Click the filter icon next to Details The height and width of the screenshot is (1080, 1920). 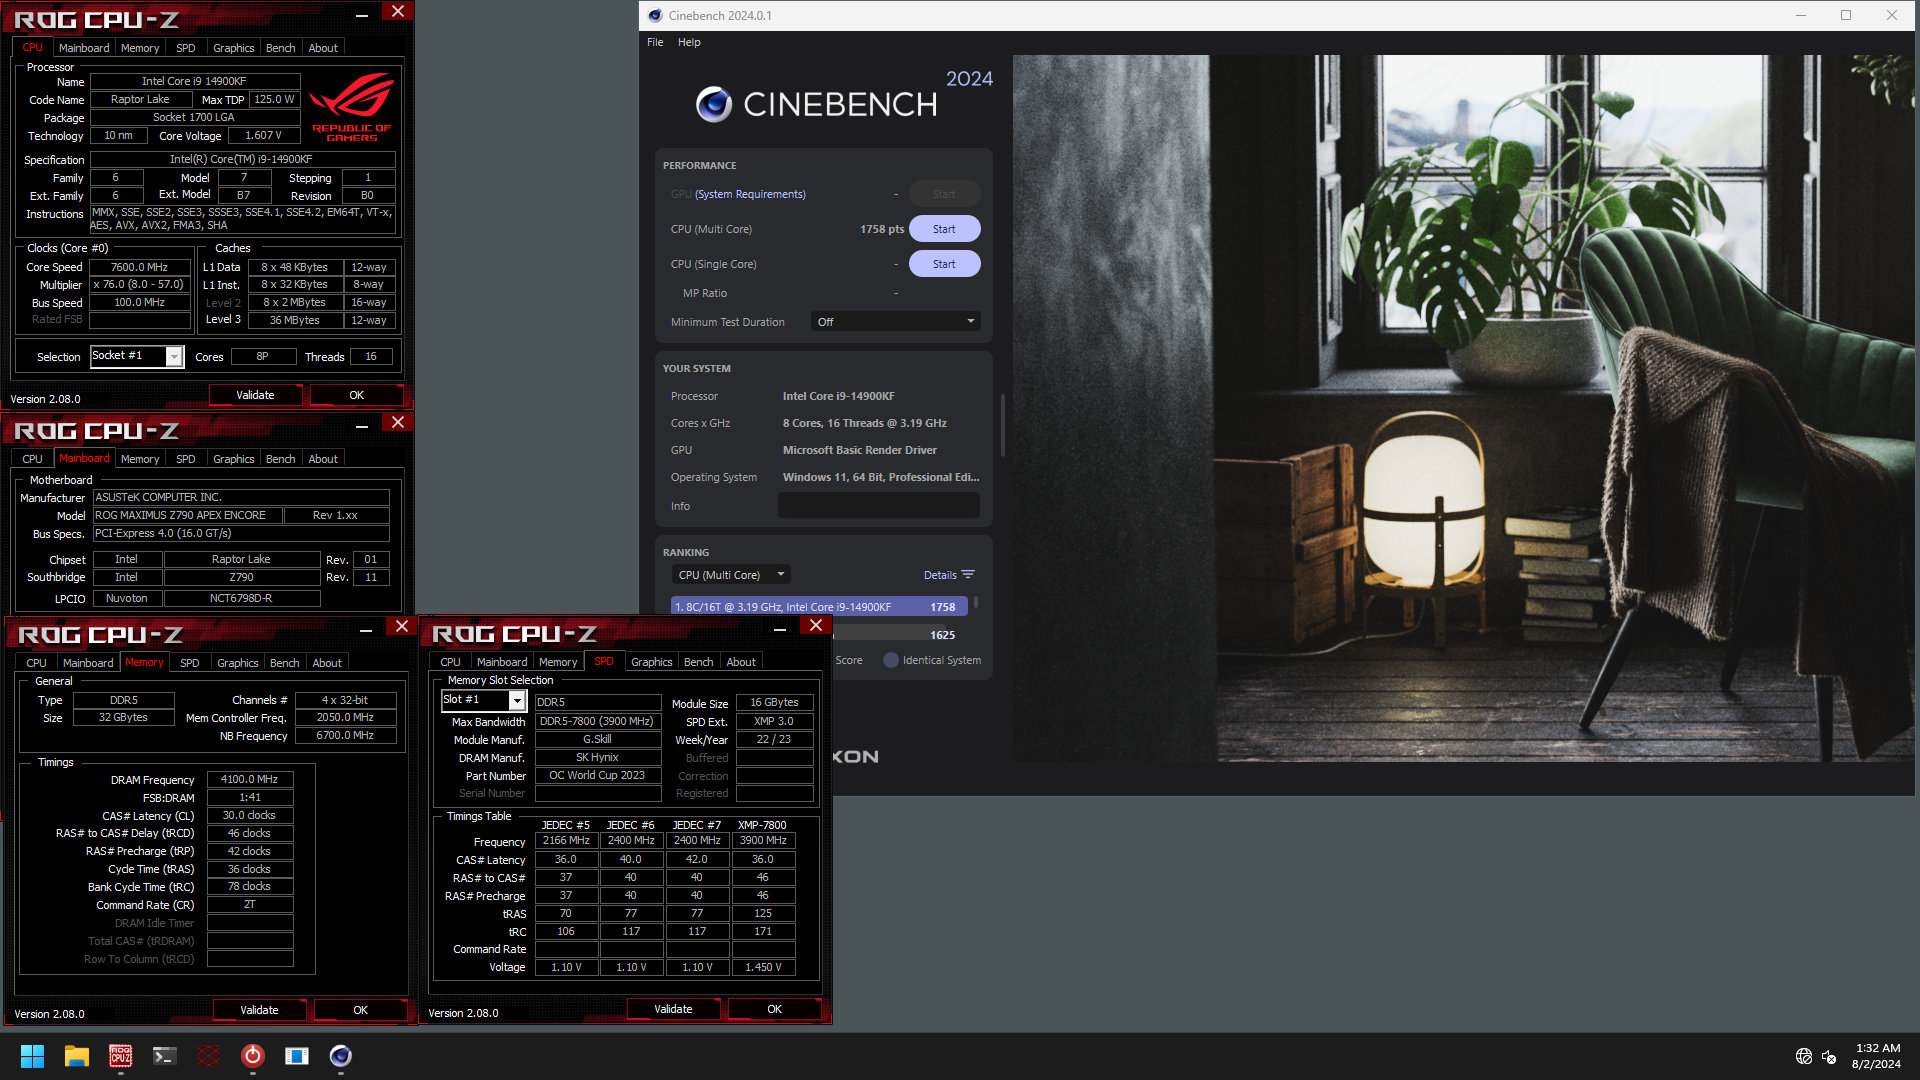968,575
